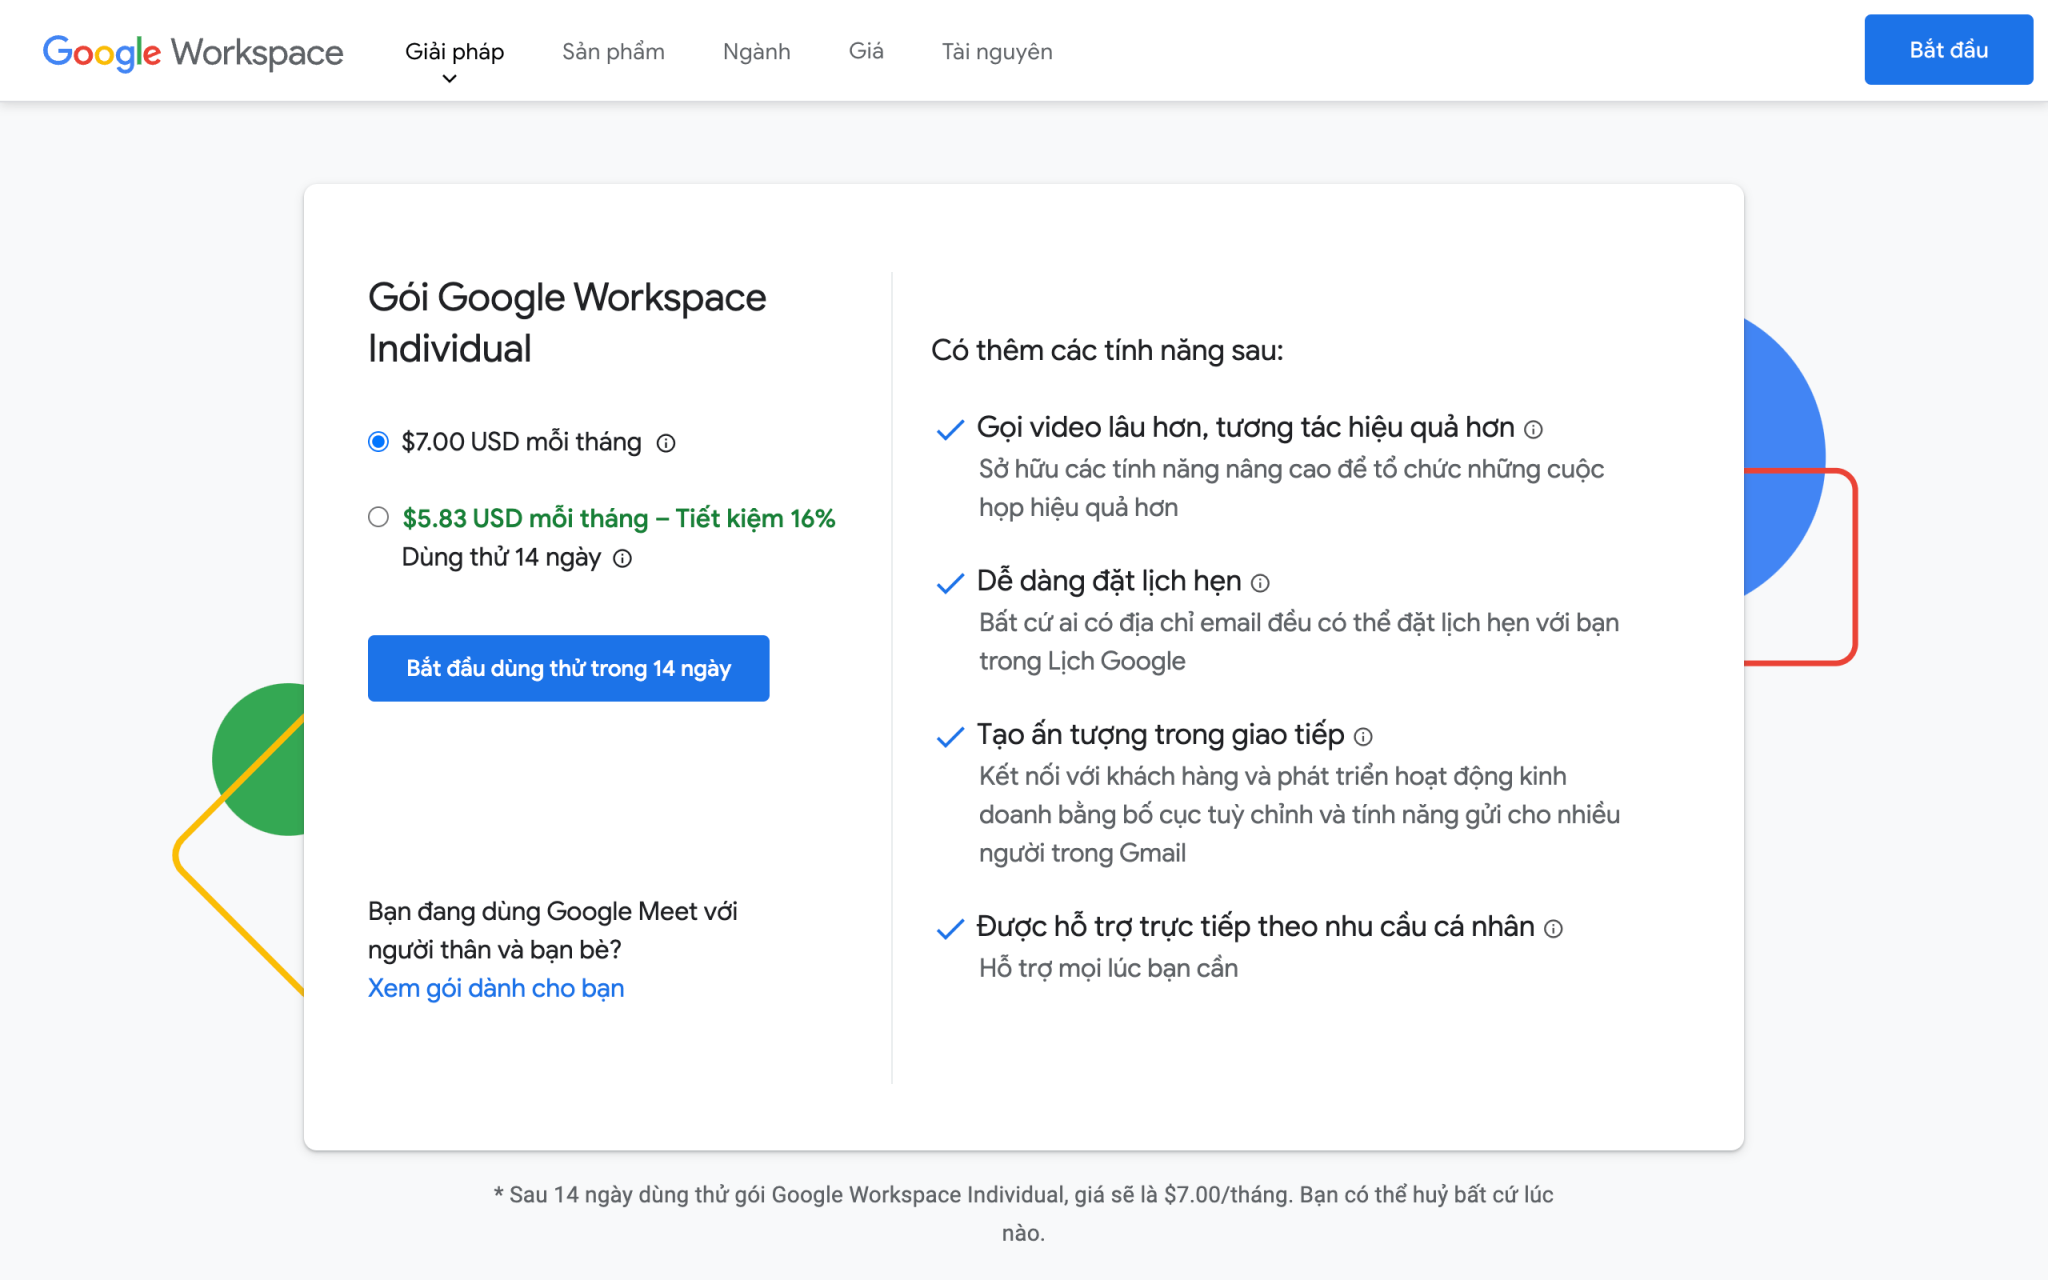Screen dimensions: 2048x1280
Task: Click the Bắt đầu button
Action: (x=1947, y=49)
